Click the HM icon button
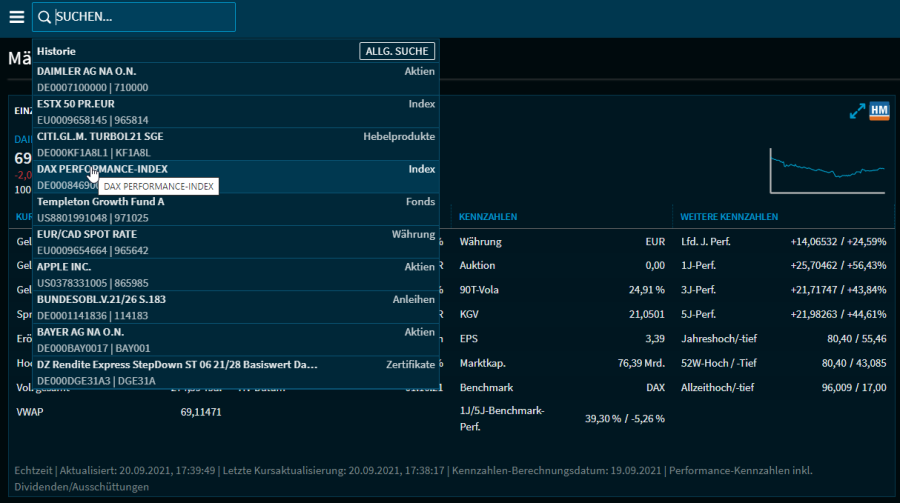The image size is (900, 503). tap(879, 112)
